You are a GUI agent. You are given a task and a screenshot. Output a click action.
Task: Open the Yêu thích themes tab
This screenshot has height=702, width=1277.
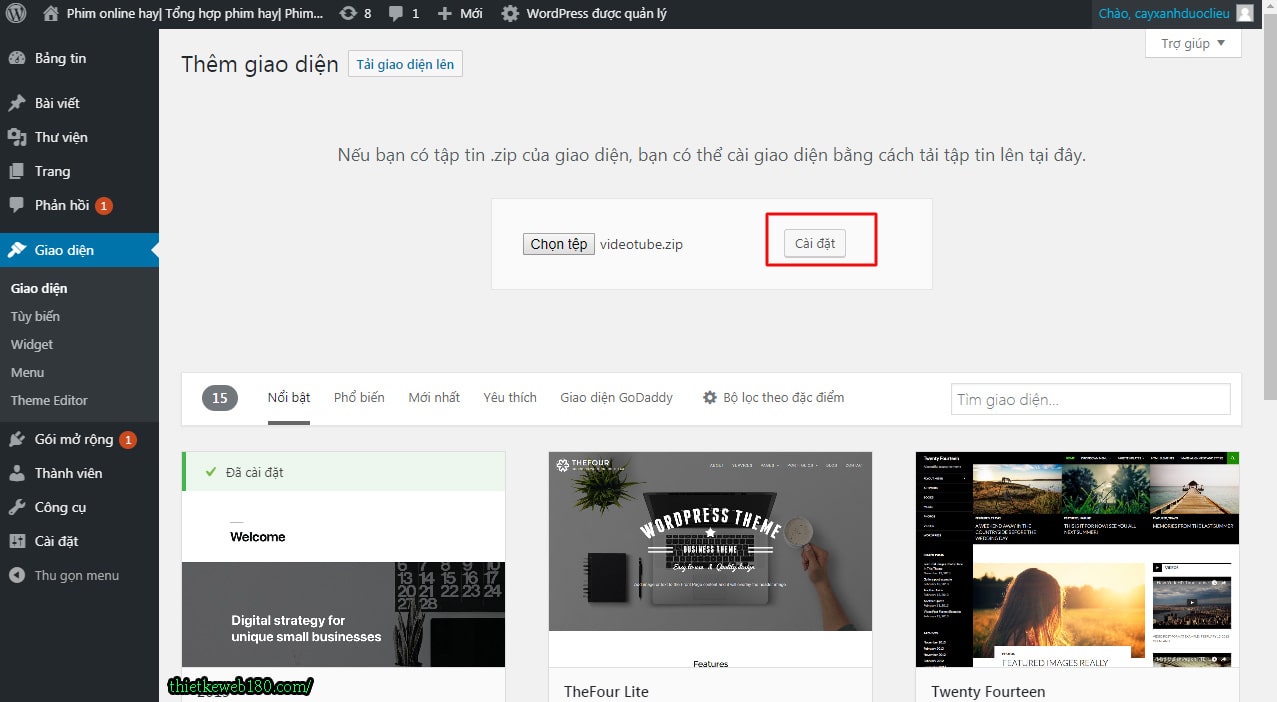pos(509,397)
